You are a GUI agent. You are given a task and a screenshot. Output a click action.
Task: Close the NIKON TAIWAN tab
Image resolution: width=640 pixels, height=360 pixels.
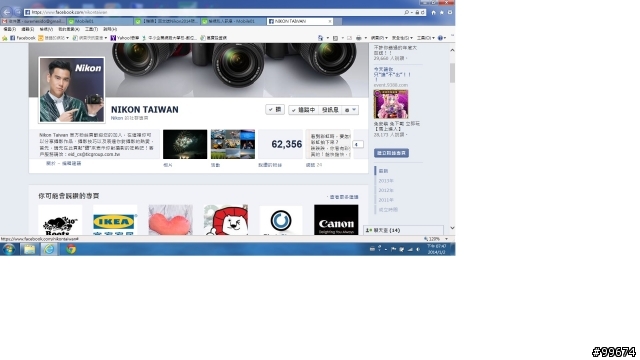[x=330, y=21]
